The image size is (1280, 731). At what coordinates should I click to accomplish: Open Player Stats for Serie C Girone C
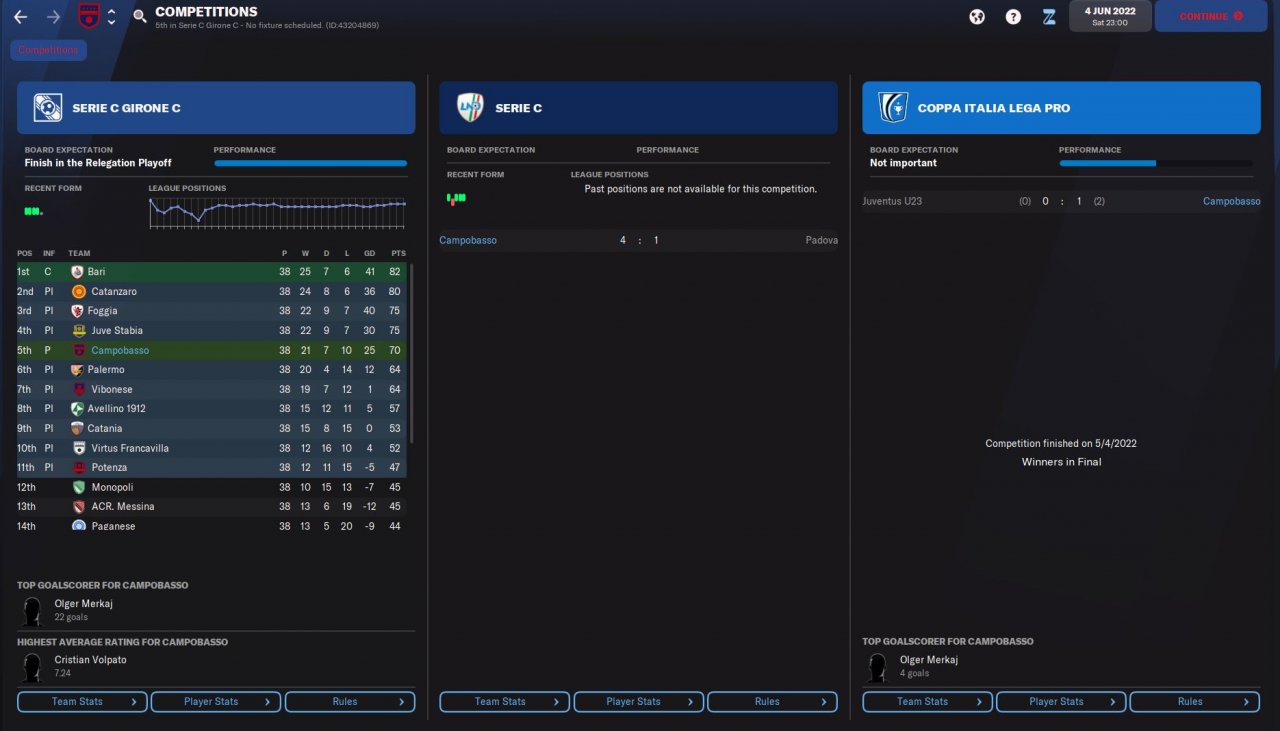coord(216,702)
